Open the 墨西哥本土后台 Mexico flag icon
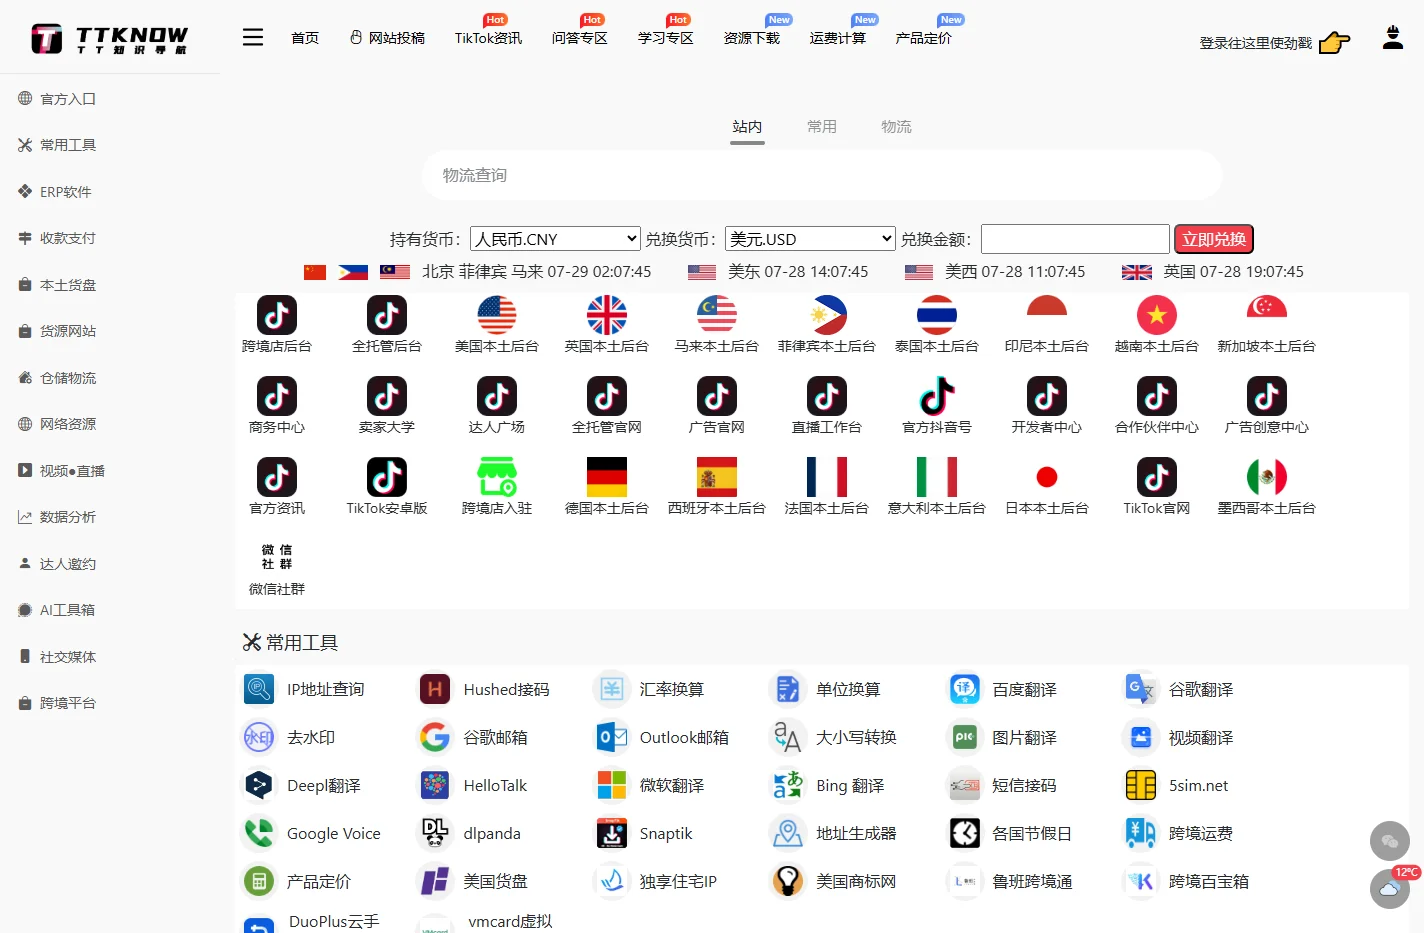Image resolution: width=1424 pixels, height=933 pixels. click(x=1267, y=477)
